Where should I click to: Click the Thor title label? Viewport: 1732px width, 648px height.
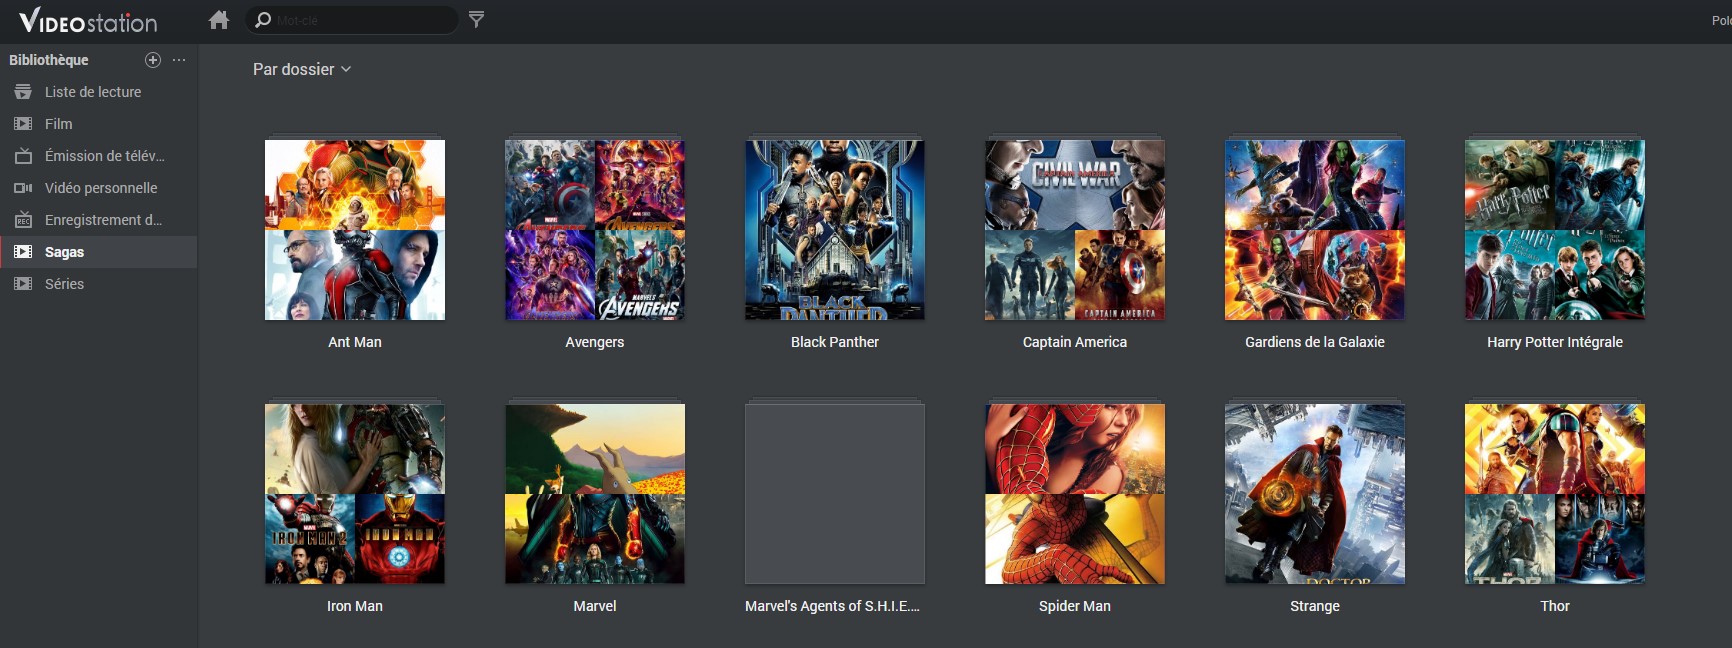(x=1555, y=606)
